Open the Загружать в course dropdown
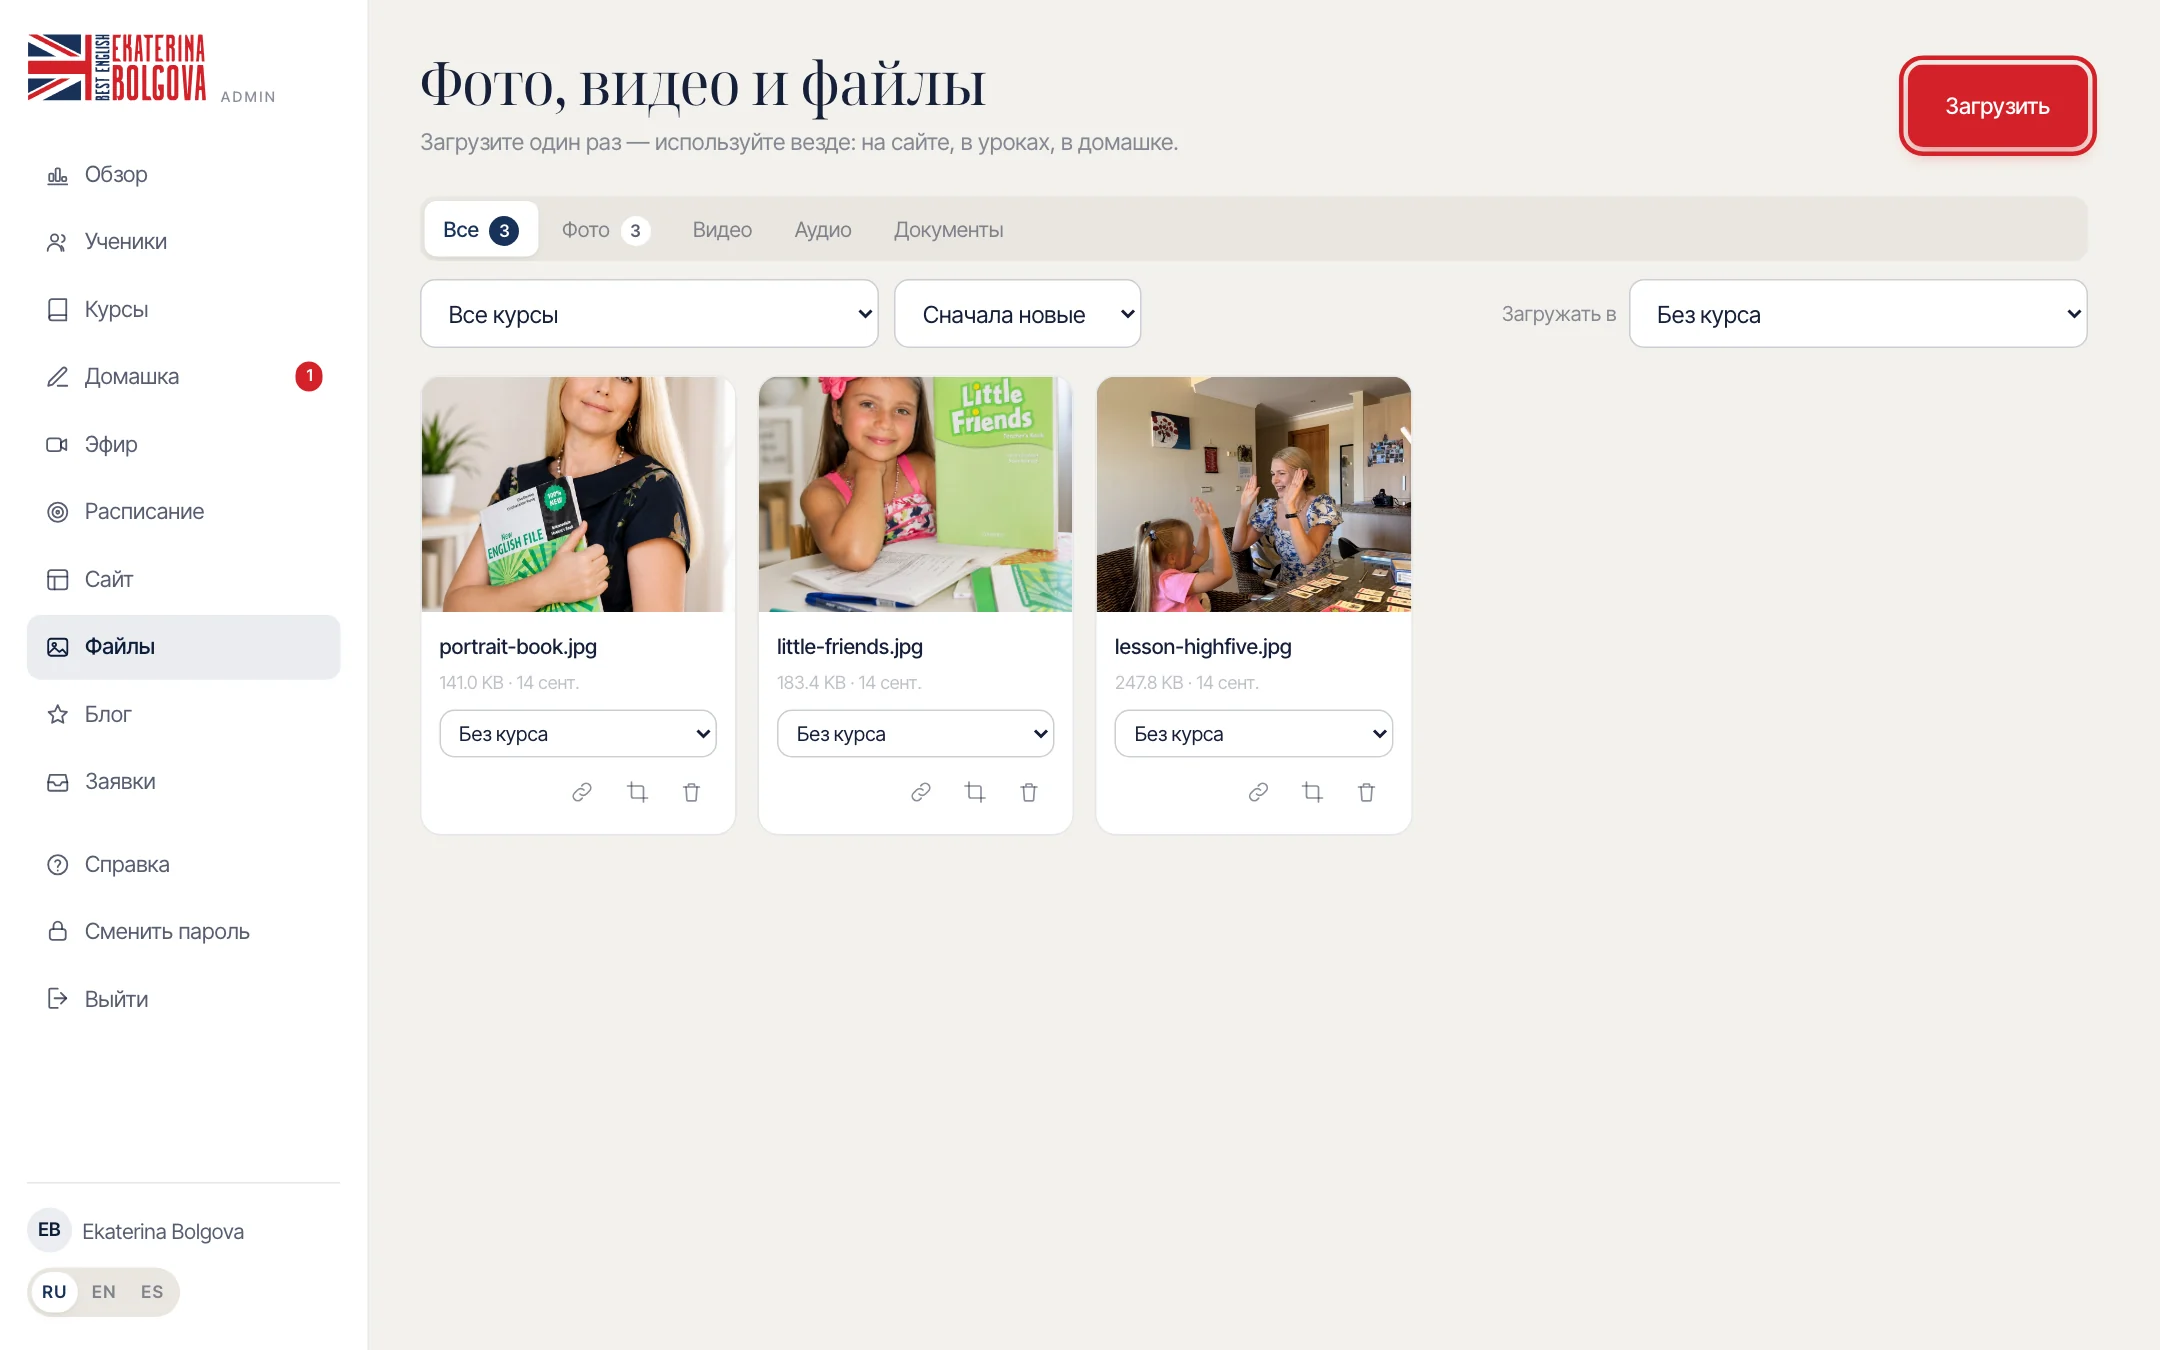This screenshot has width=2160, height=1350. coord(1858,314)
